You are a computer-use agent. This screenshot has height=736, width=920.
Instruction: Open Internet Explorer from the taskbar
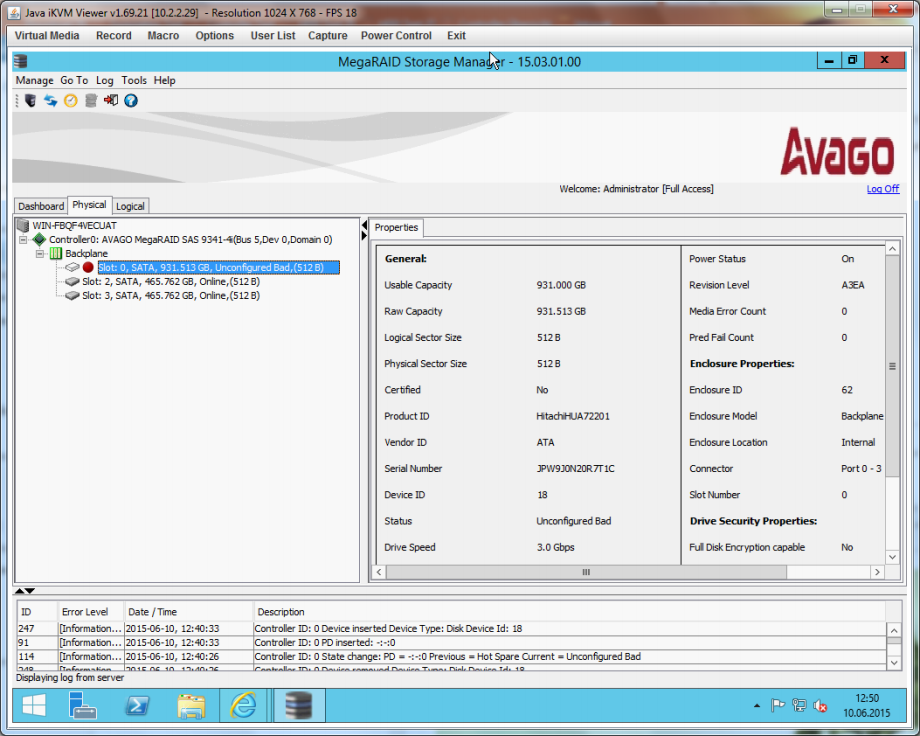click(x=243, y=706)
